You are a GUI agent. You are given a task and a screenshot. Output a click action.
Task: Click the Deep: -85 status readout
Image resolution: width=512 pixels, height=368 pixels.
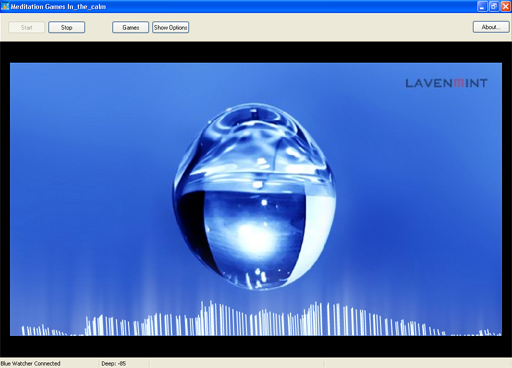coord(114,363)
